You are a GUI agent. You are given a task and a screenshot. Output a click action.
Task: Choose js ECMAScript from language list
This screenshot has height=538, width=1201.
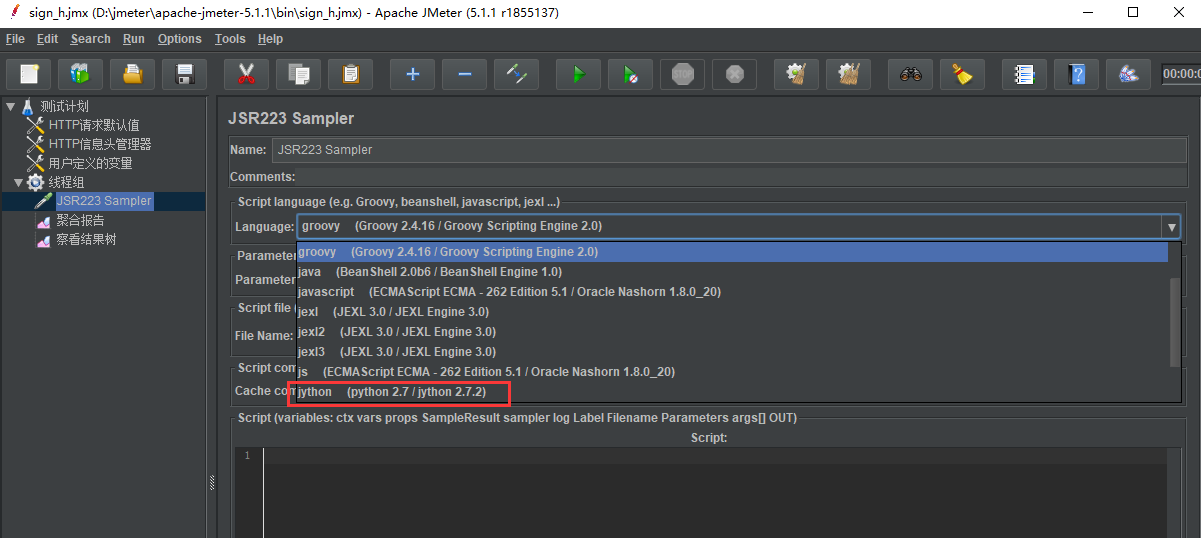click(732, 372)
